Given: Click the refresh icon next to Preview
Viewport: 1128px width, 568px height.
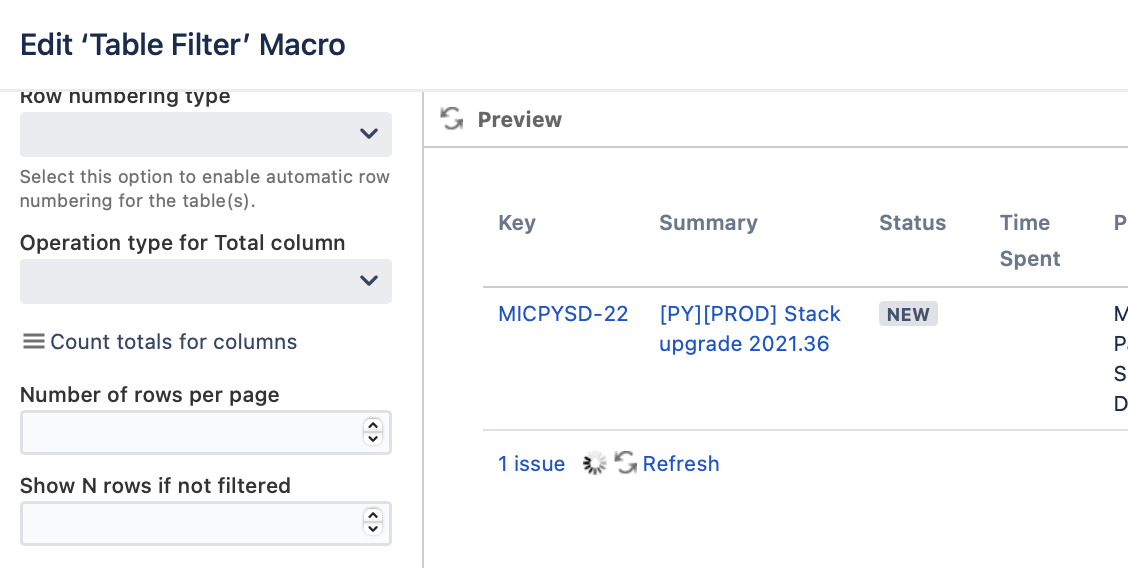Looking at the screenshot, I should [452, 119].
